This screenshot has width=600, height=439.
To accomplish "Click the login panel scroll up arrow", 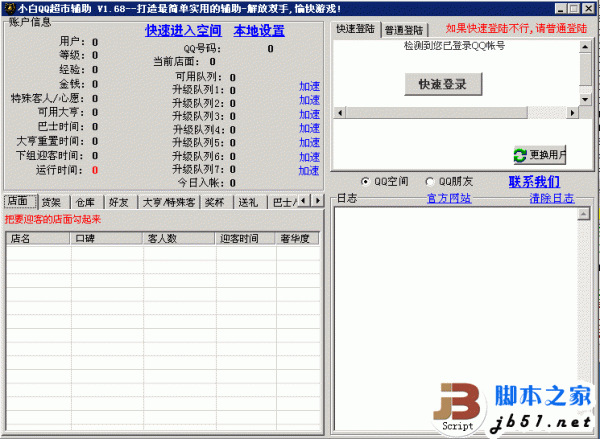I will (x=585, y=47).
